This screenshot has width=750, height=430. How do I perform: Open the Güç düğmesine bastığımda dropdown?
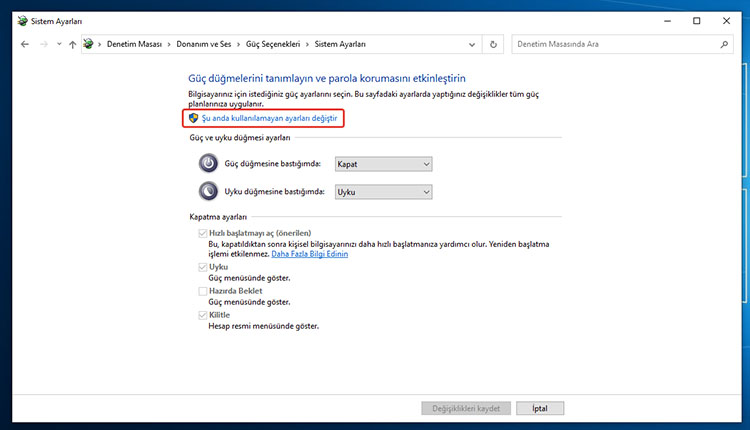[x=383, y=164]
